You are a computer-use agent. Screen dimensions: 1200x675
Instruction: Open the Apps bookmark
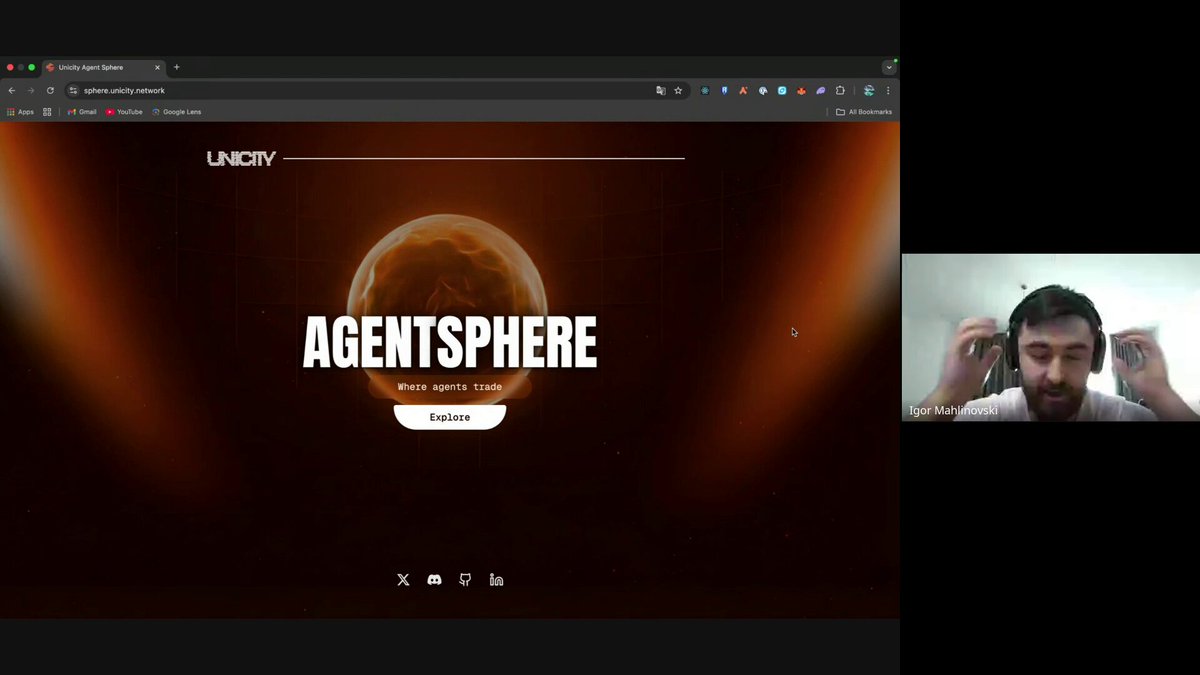(20, 112)
